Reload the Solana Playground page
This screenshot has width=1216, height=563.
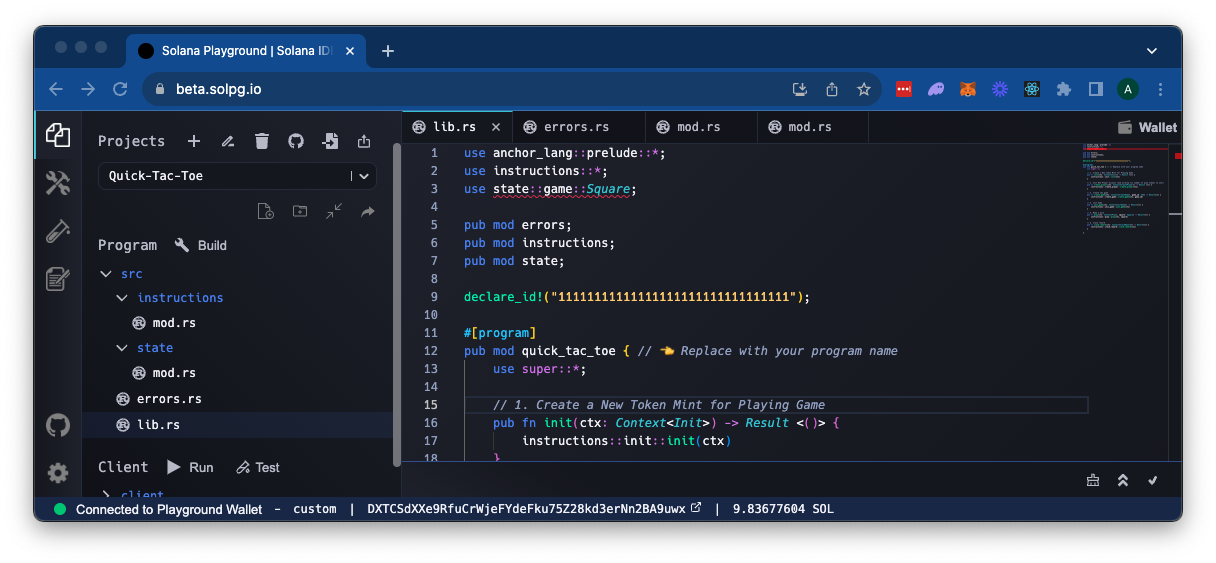click(120, 89)
